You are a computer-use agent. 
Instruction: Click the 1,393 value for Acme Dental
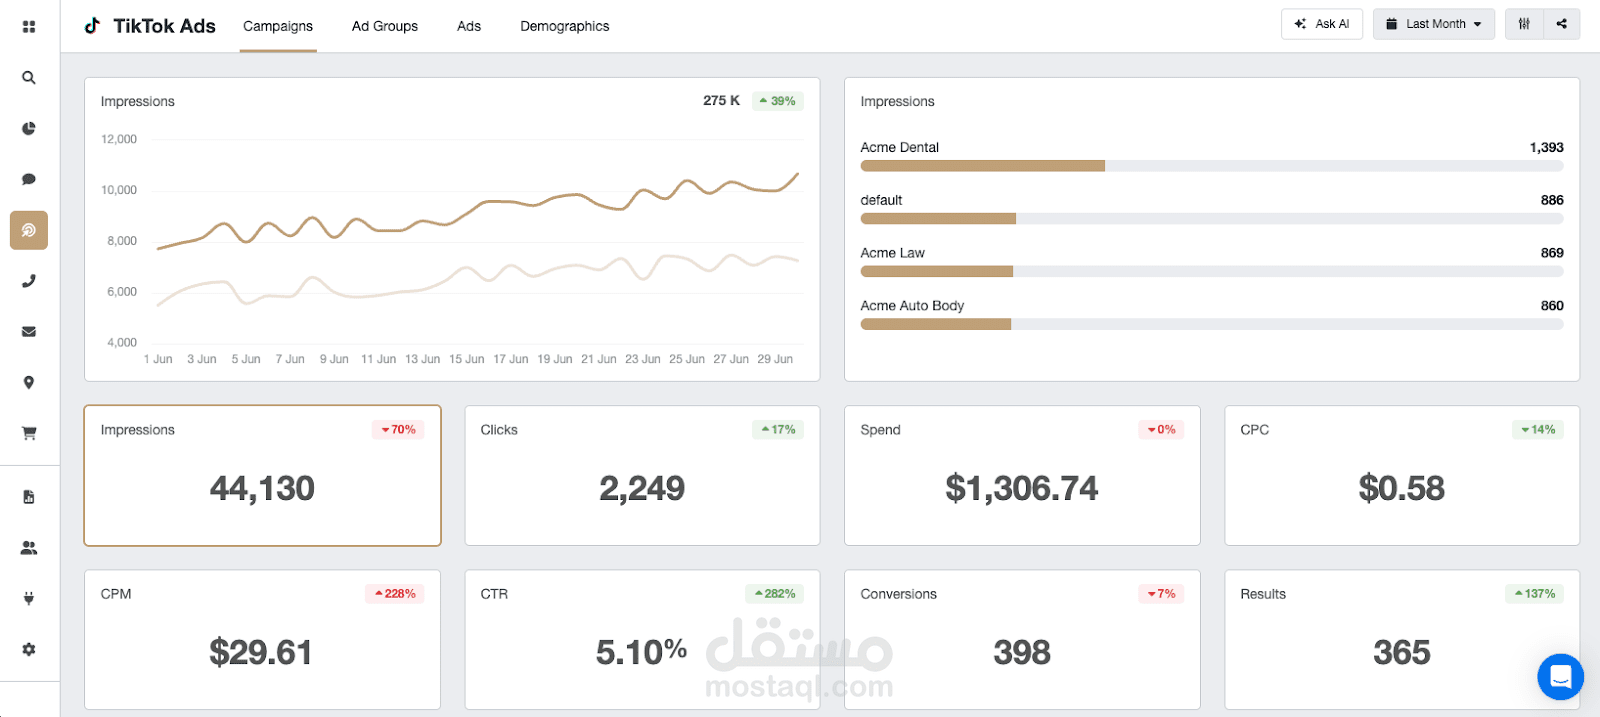coord(1546,147)
